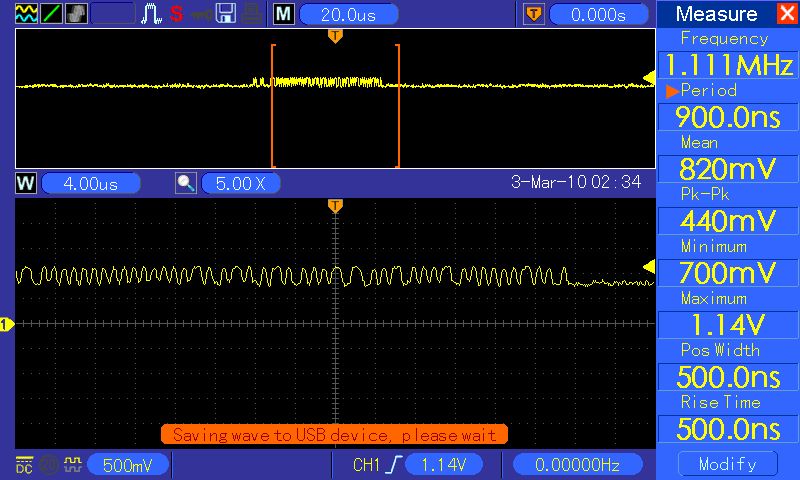This screenshot has height=480, width=800.
Task: Open the 500mV vertical scale field
Action: pyautogui.click(x=128, y=465)
